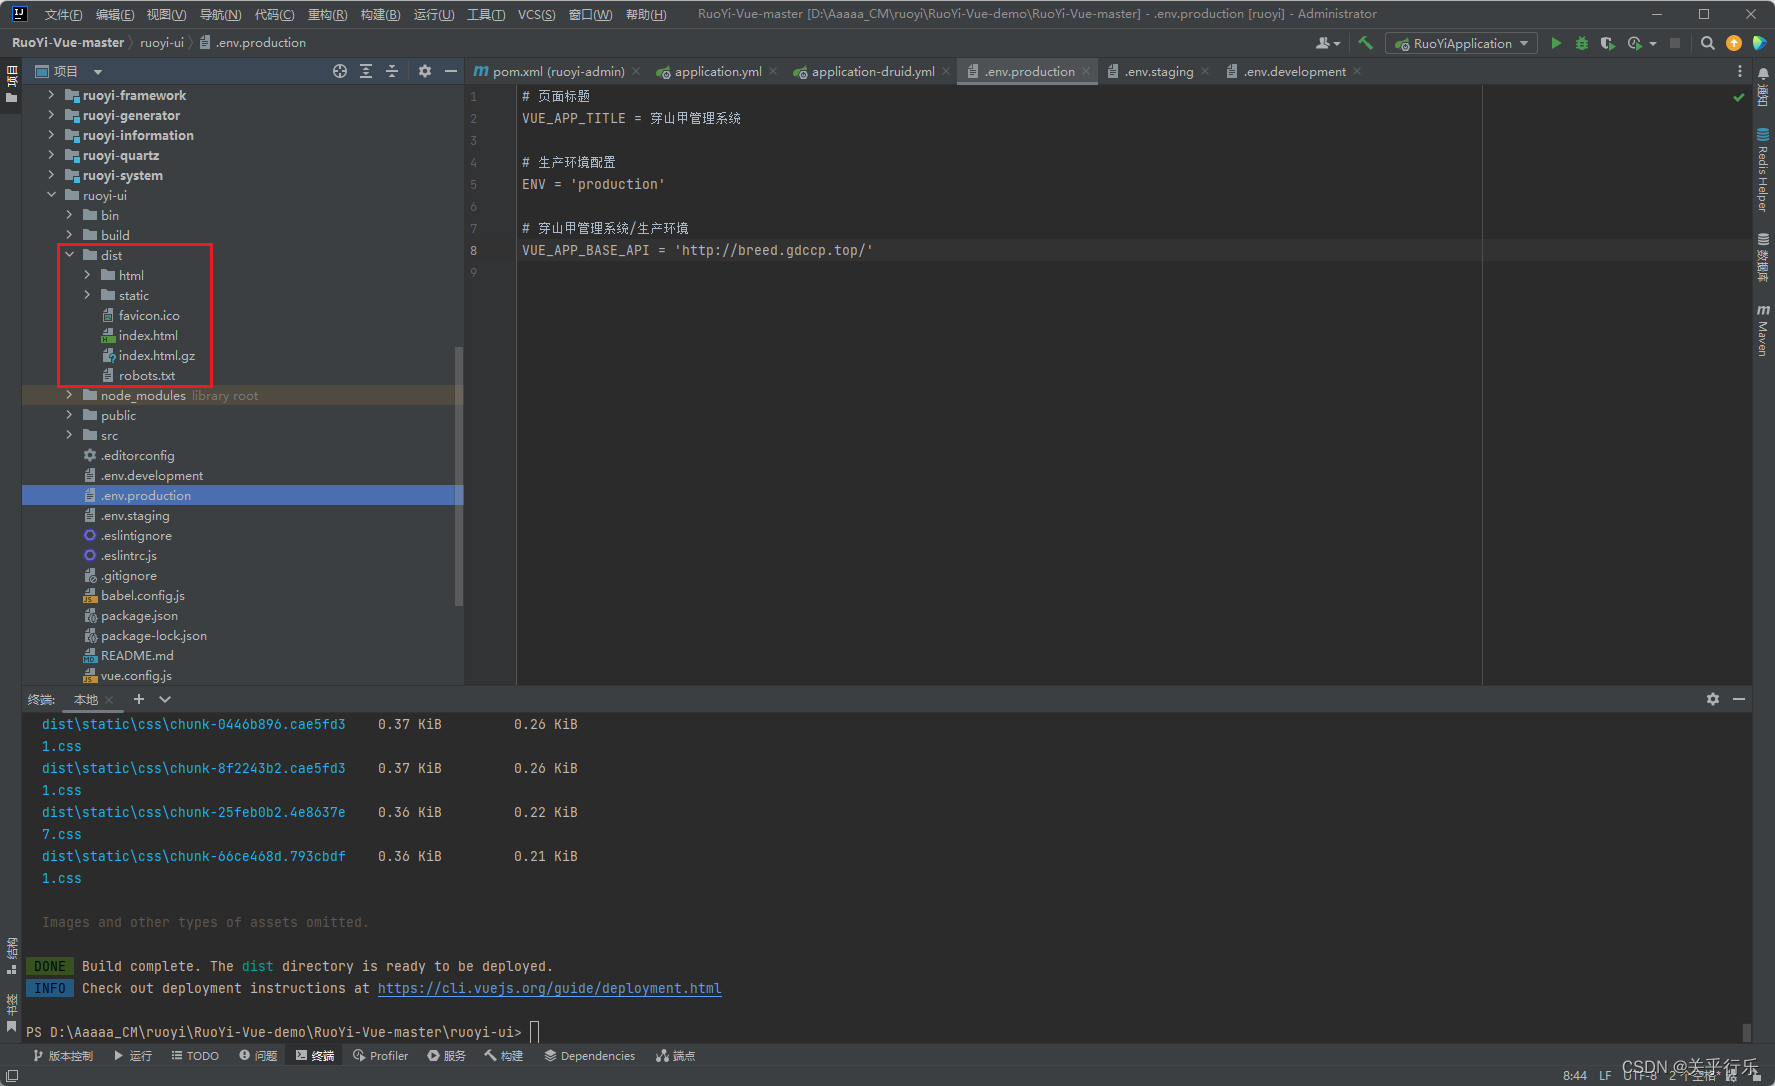Expand ruoyi-framework module
This screenshot has height=1086, width=1775.
[x=51, y=95]
